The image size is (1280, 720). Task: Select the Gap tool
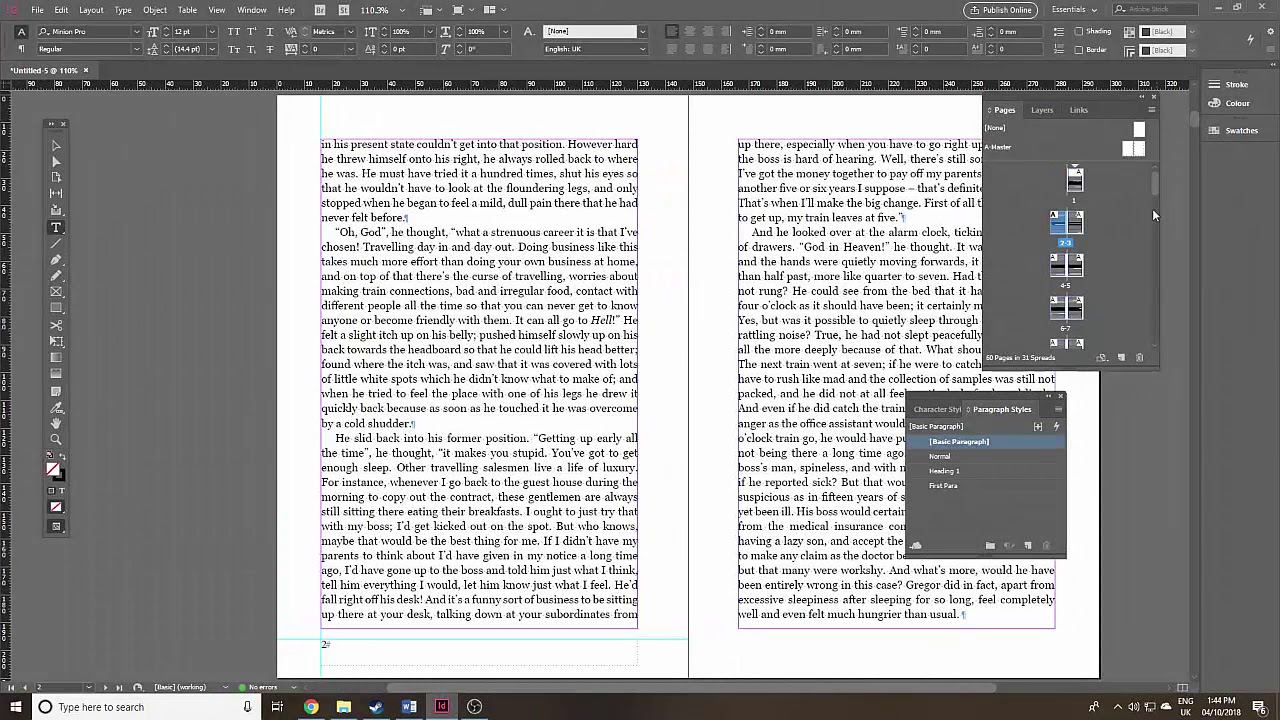pyautogui.click(x=56, y=193)
